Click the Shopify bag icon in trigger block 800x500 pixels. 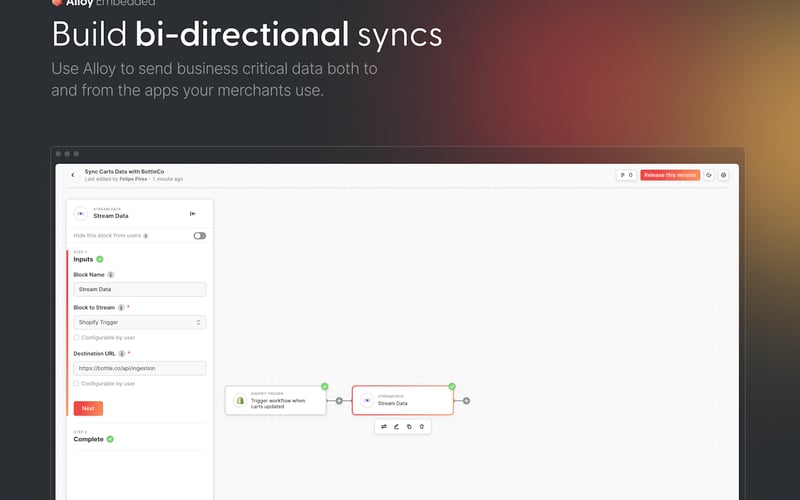coord(240,401)
